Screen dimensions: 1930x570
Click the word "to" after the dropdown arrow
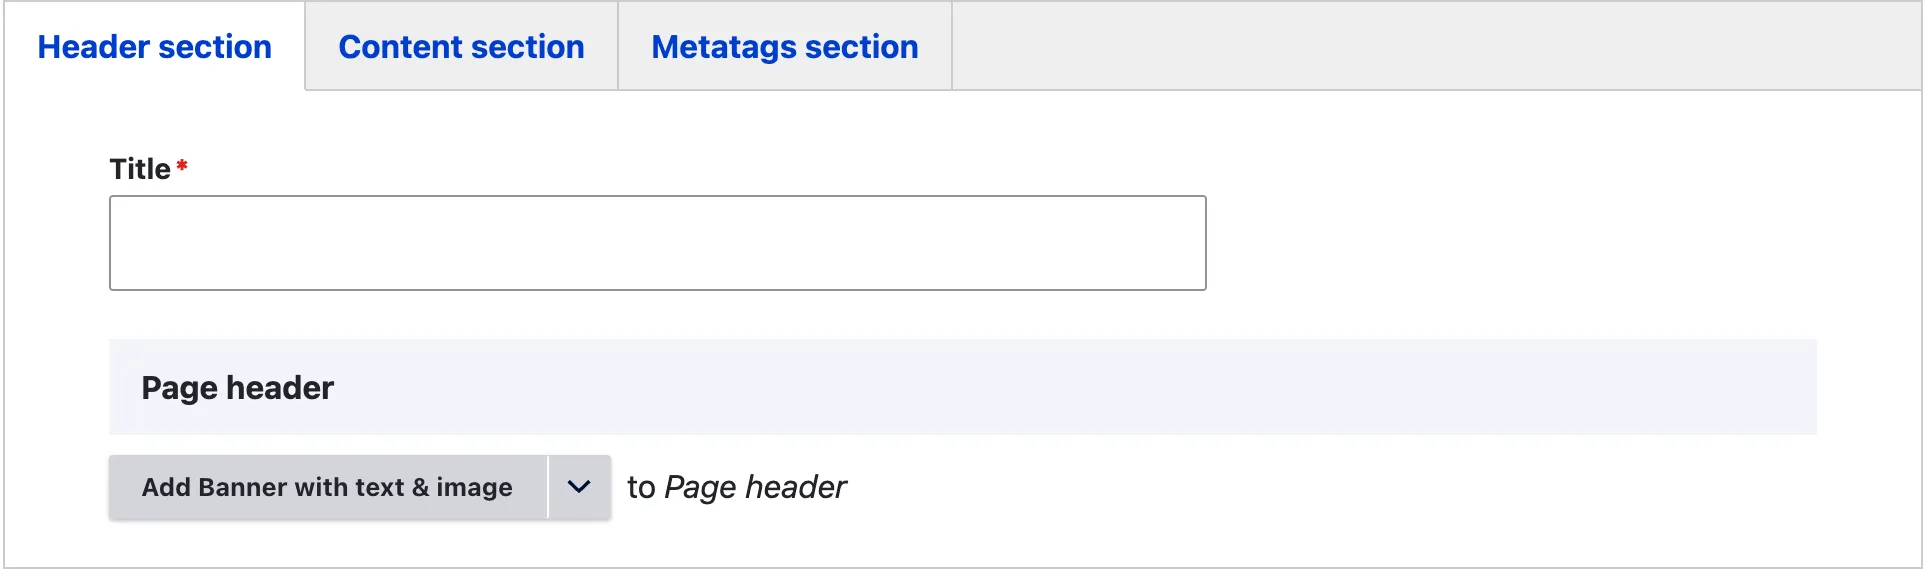click(641, 487)
